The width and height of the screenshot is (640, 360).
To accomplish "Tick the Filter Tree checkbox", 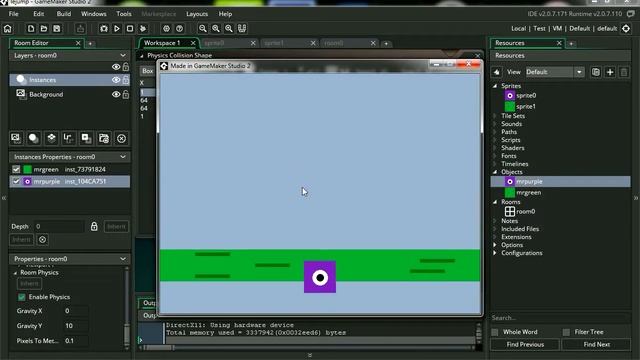I will pos(566,332).
